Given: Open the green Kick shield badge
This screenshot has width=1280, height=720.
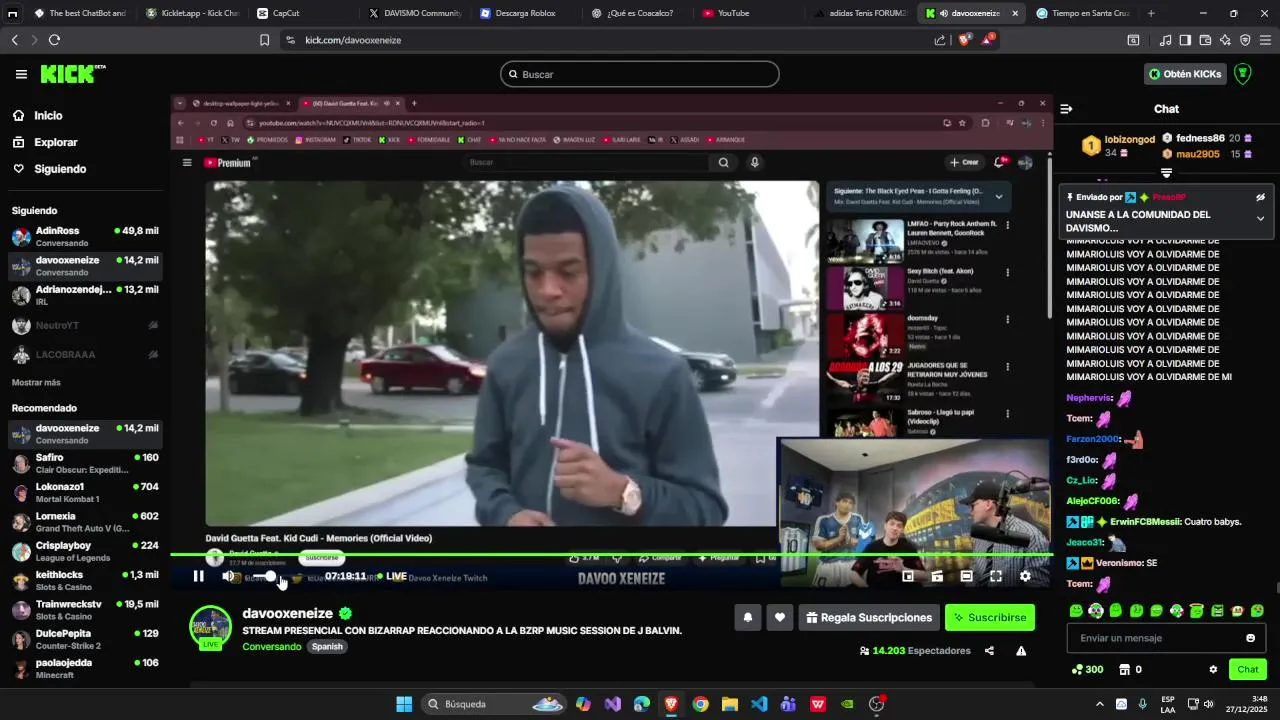Looking at the screenshot, I should point(1243,74).
